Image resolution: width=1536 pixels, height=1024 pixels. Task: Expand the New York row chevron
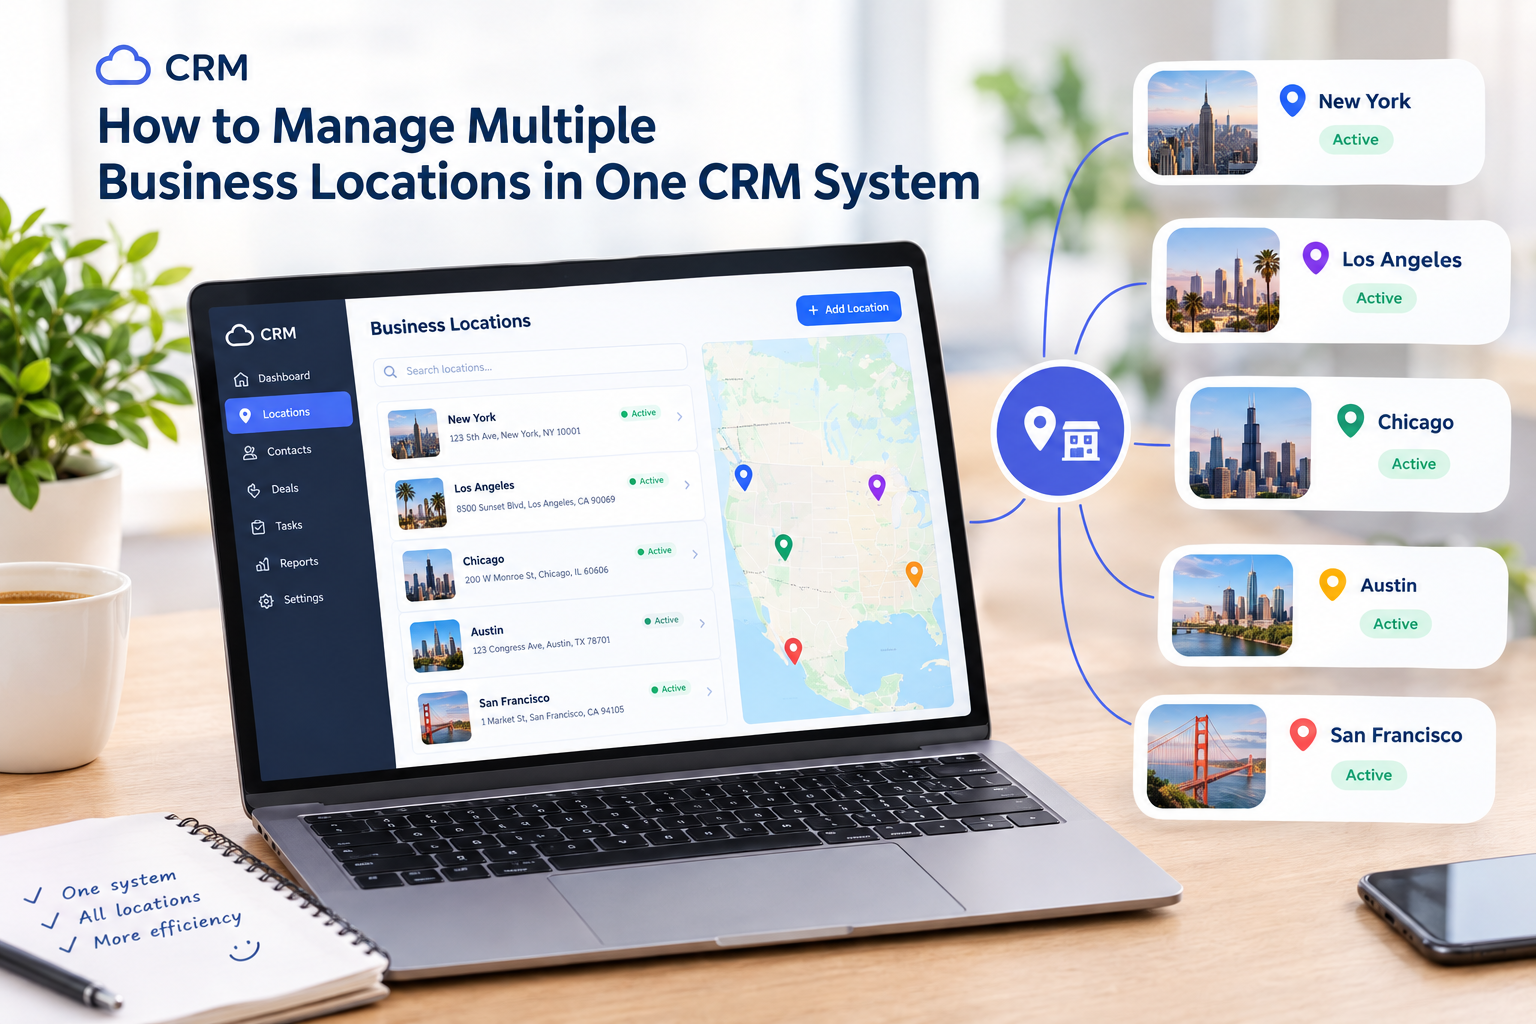680,417
